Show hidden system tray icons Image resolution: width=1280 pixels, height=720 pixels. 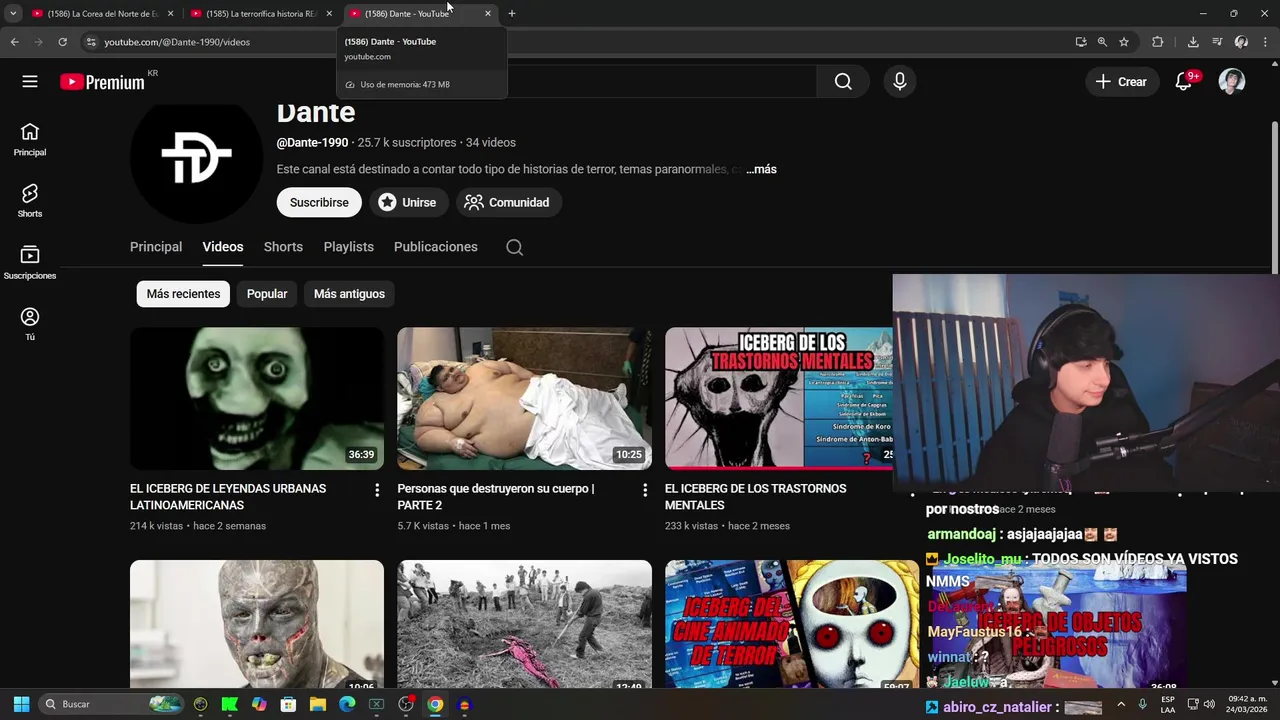click(x=1121, y=704)
